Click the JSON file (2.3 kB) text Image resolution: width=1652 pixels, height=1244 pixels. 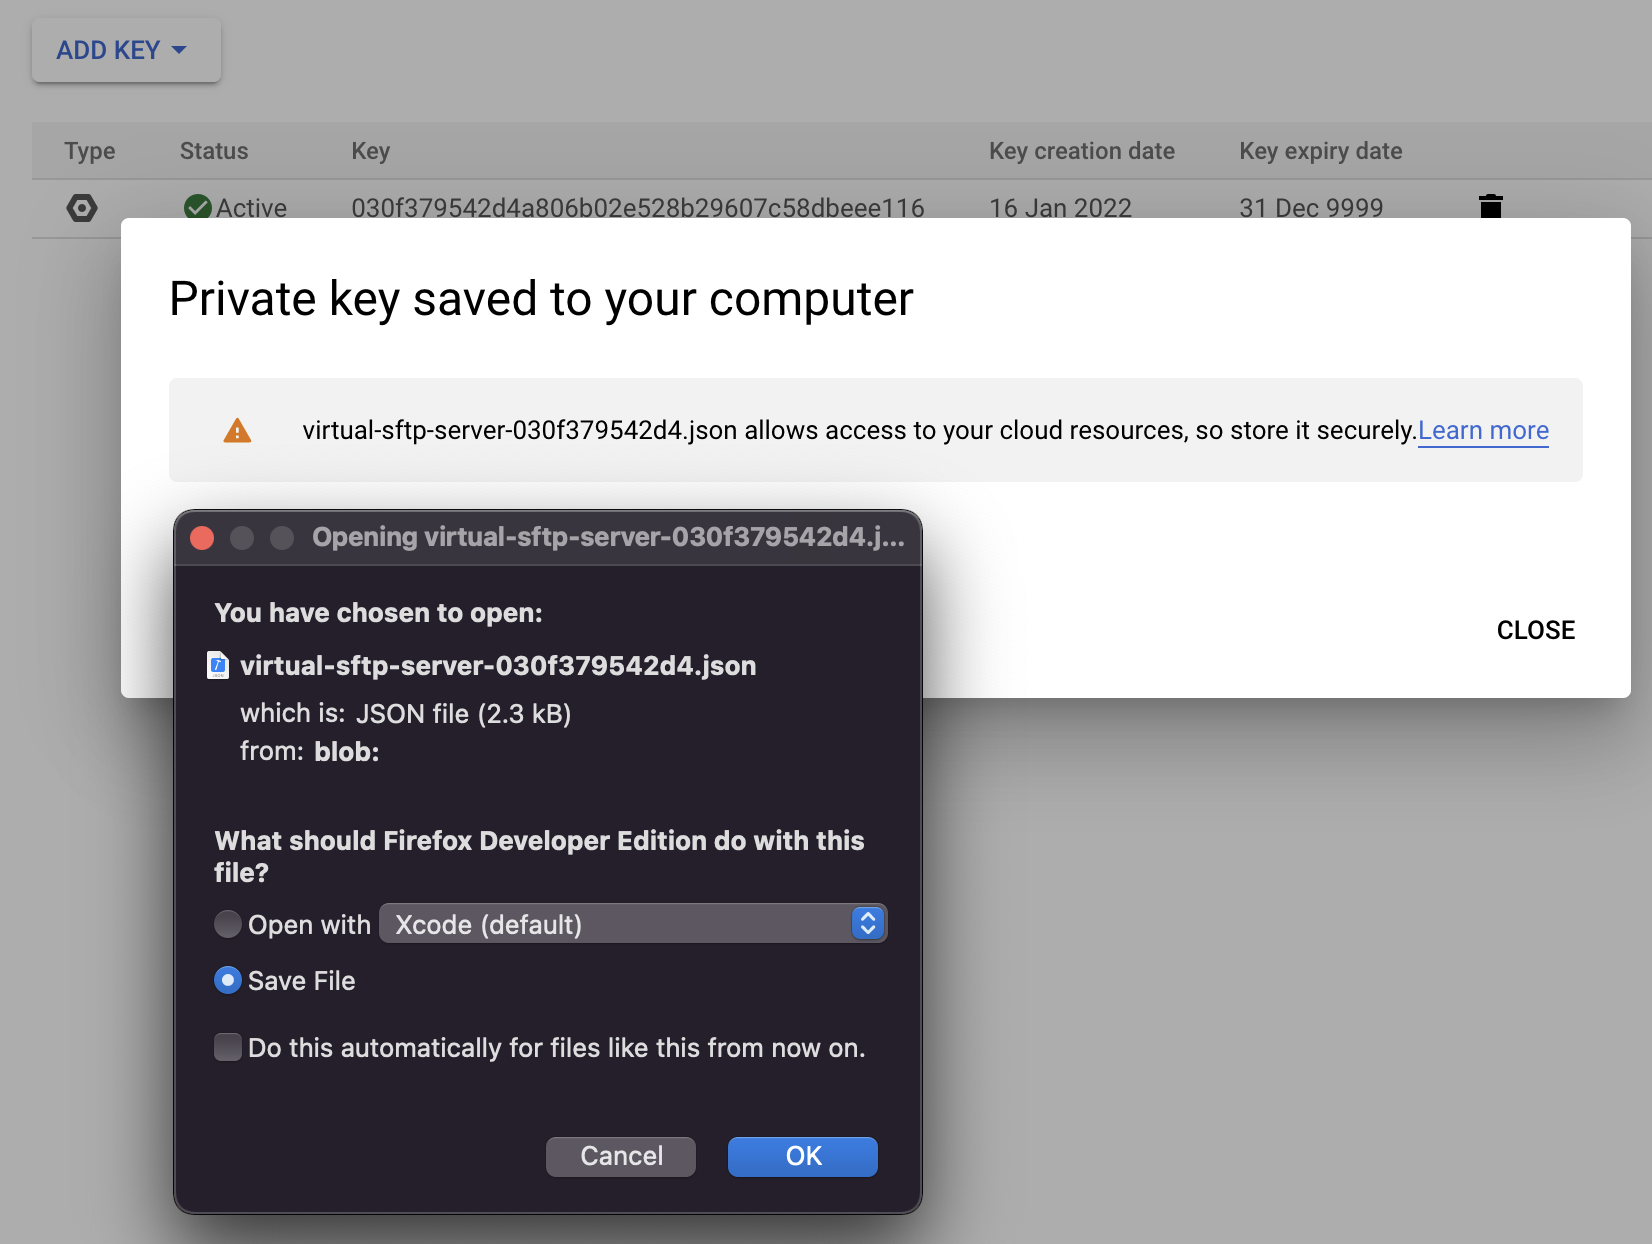point(464,713)
